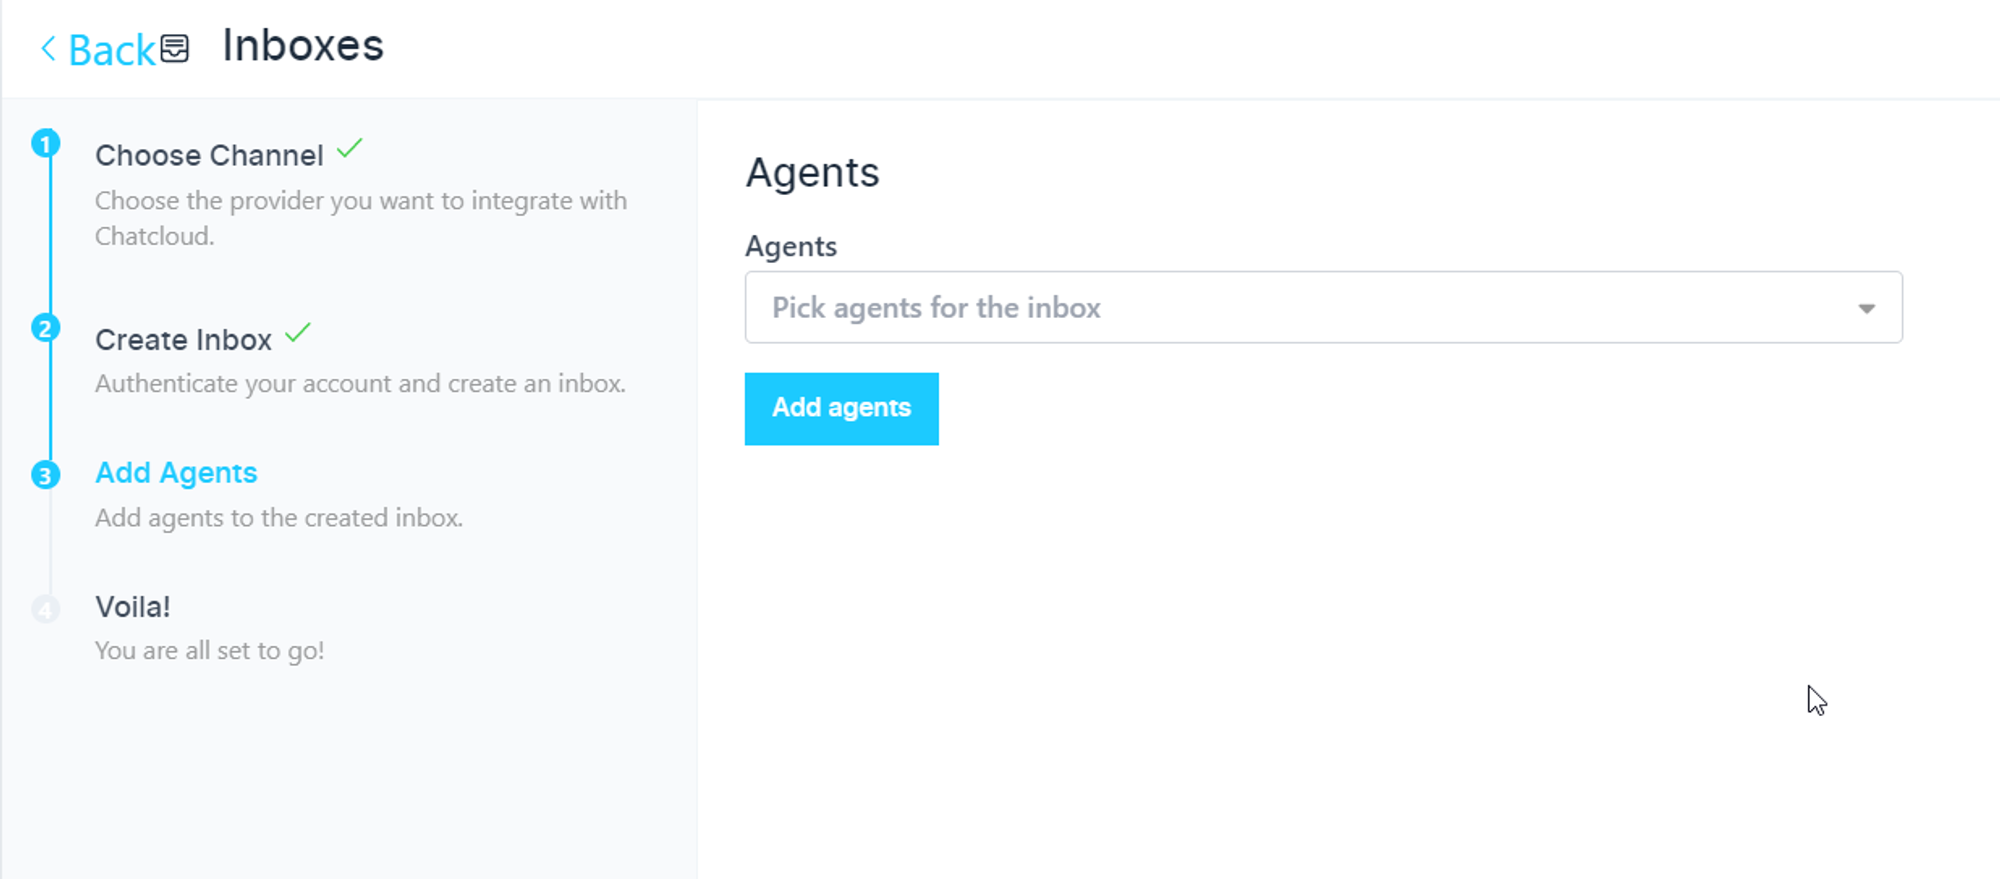2000x879 pixels.
Task: Click the Inboxes page title
Action: [303, 46]
